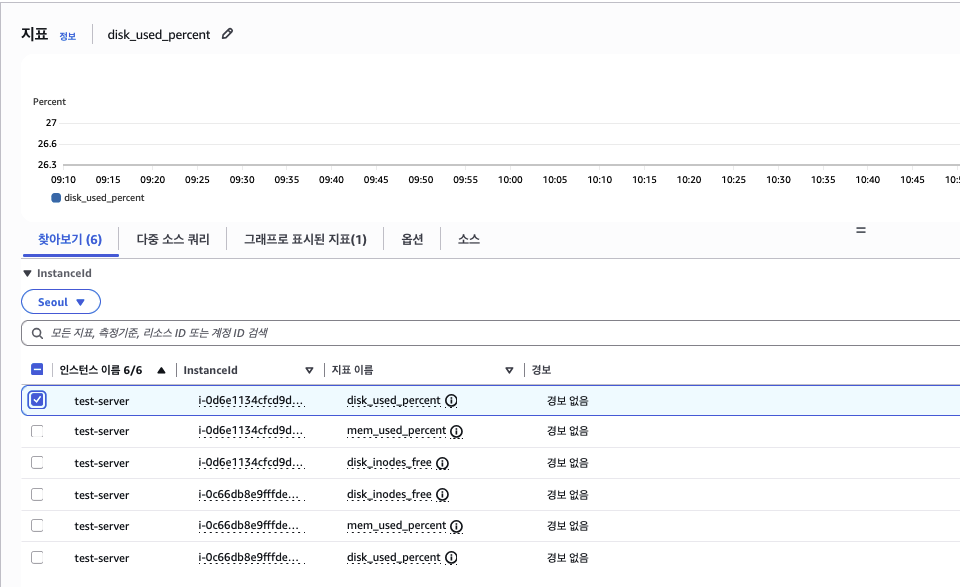Open info icon for mem_used_percent on i-0d6e1134cfcd9d

point(457,432)
